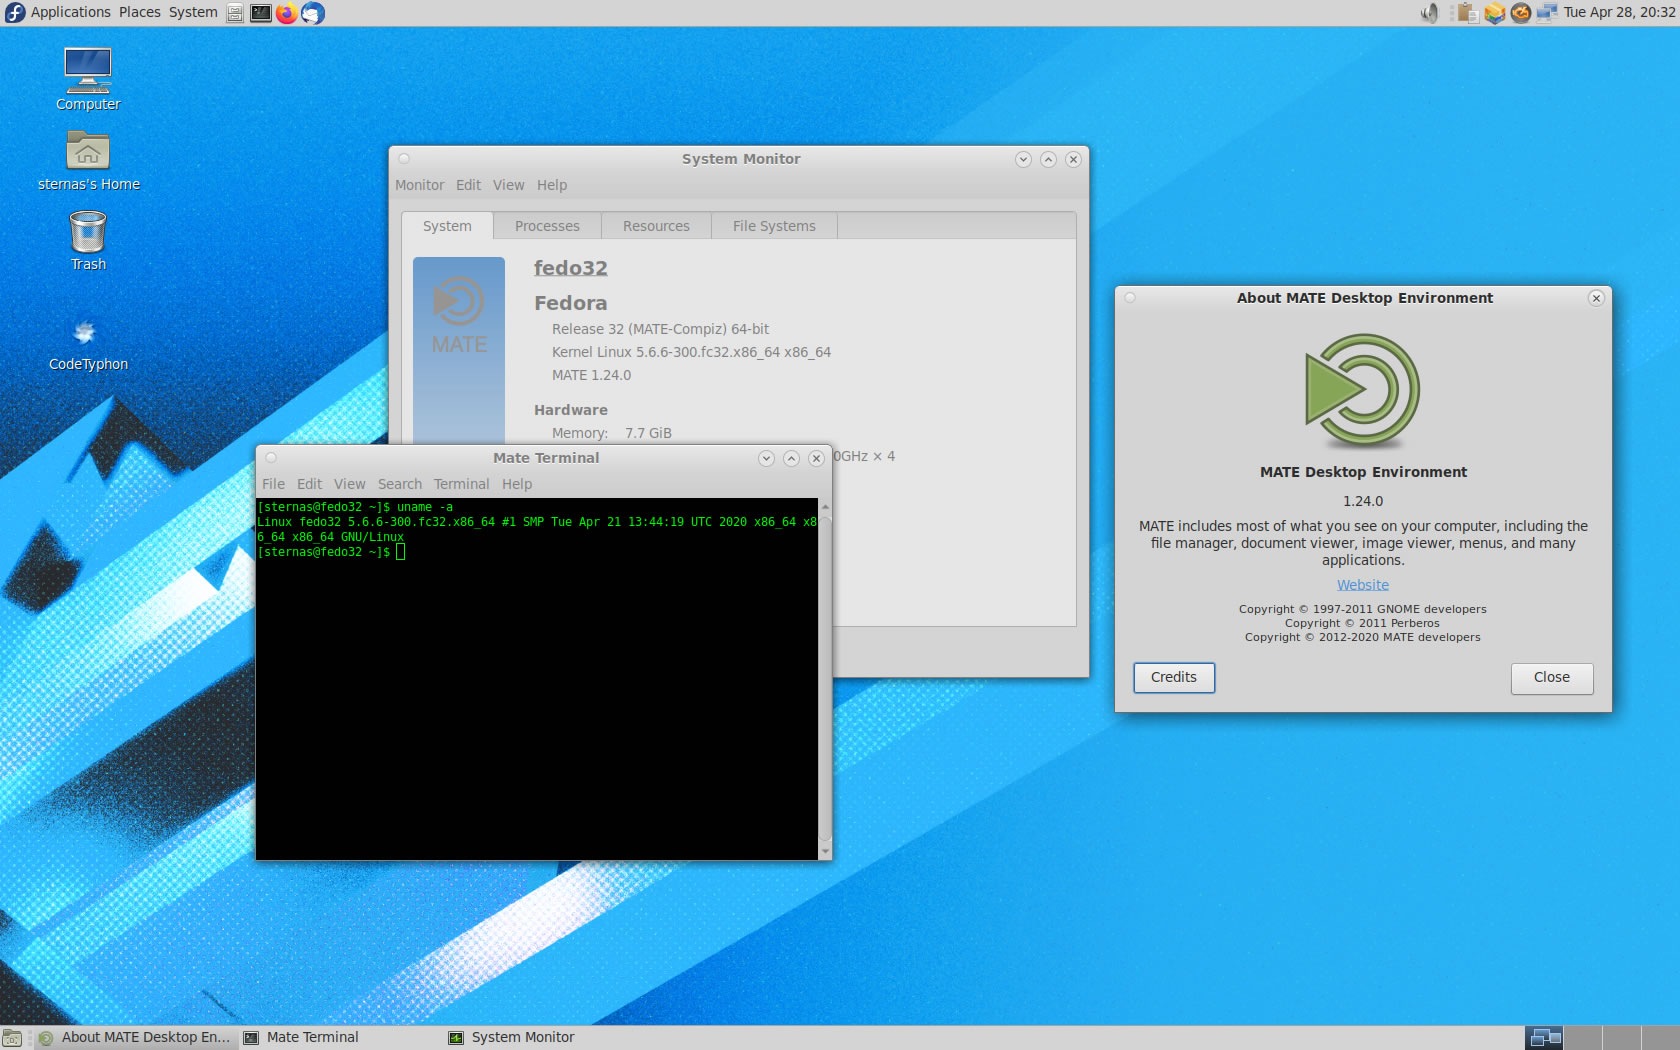Open View menu in Mate Terminal
Screen dimensions: 1680x1050
[349, 484]
